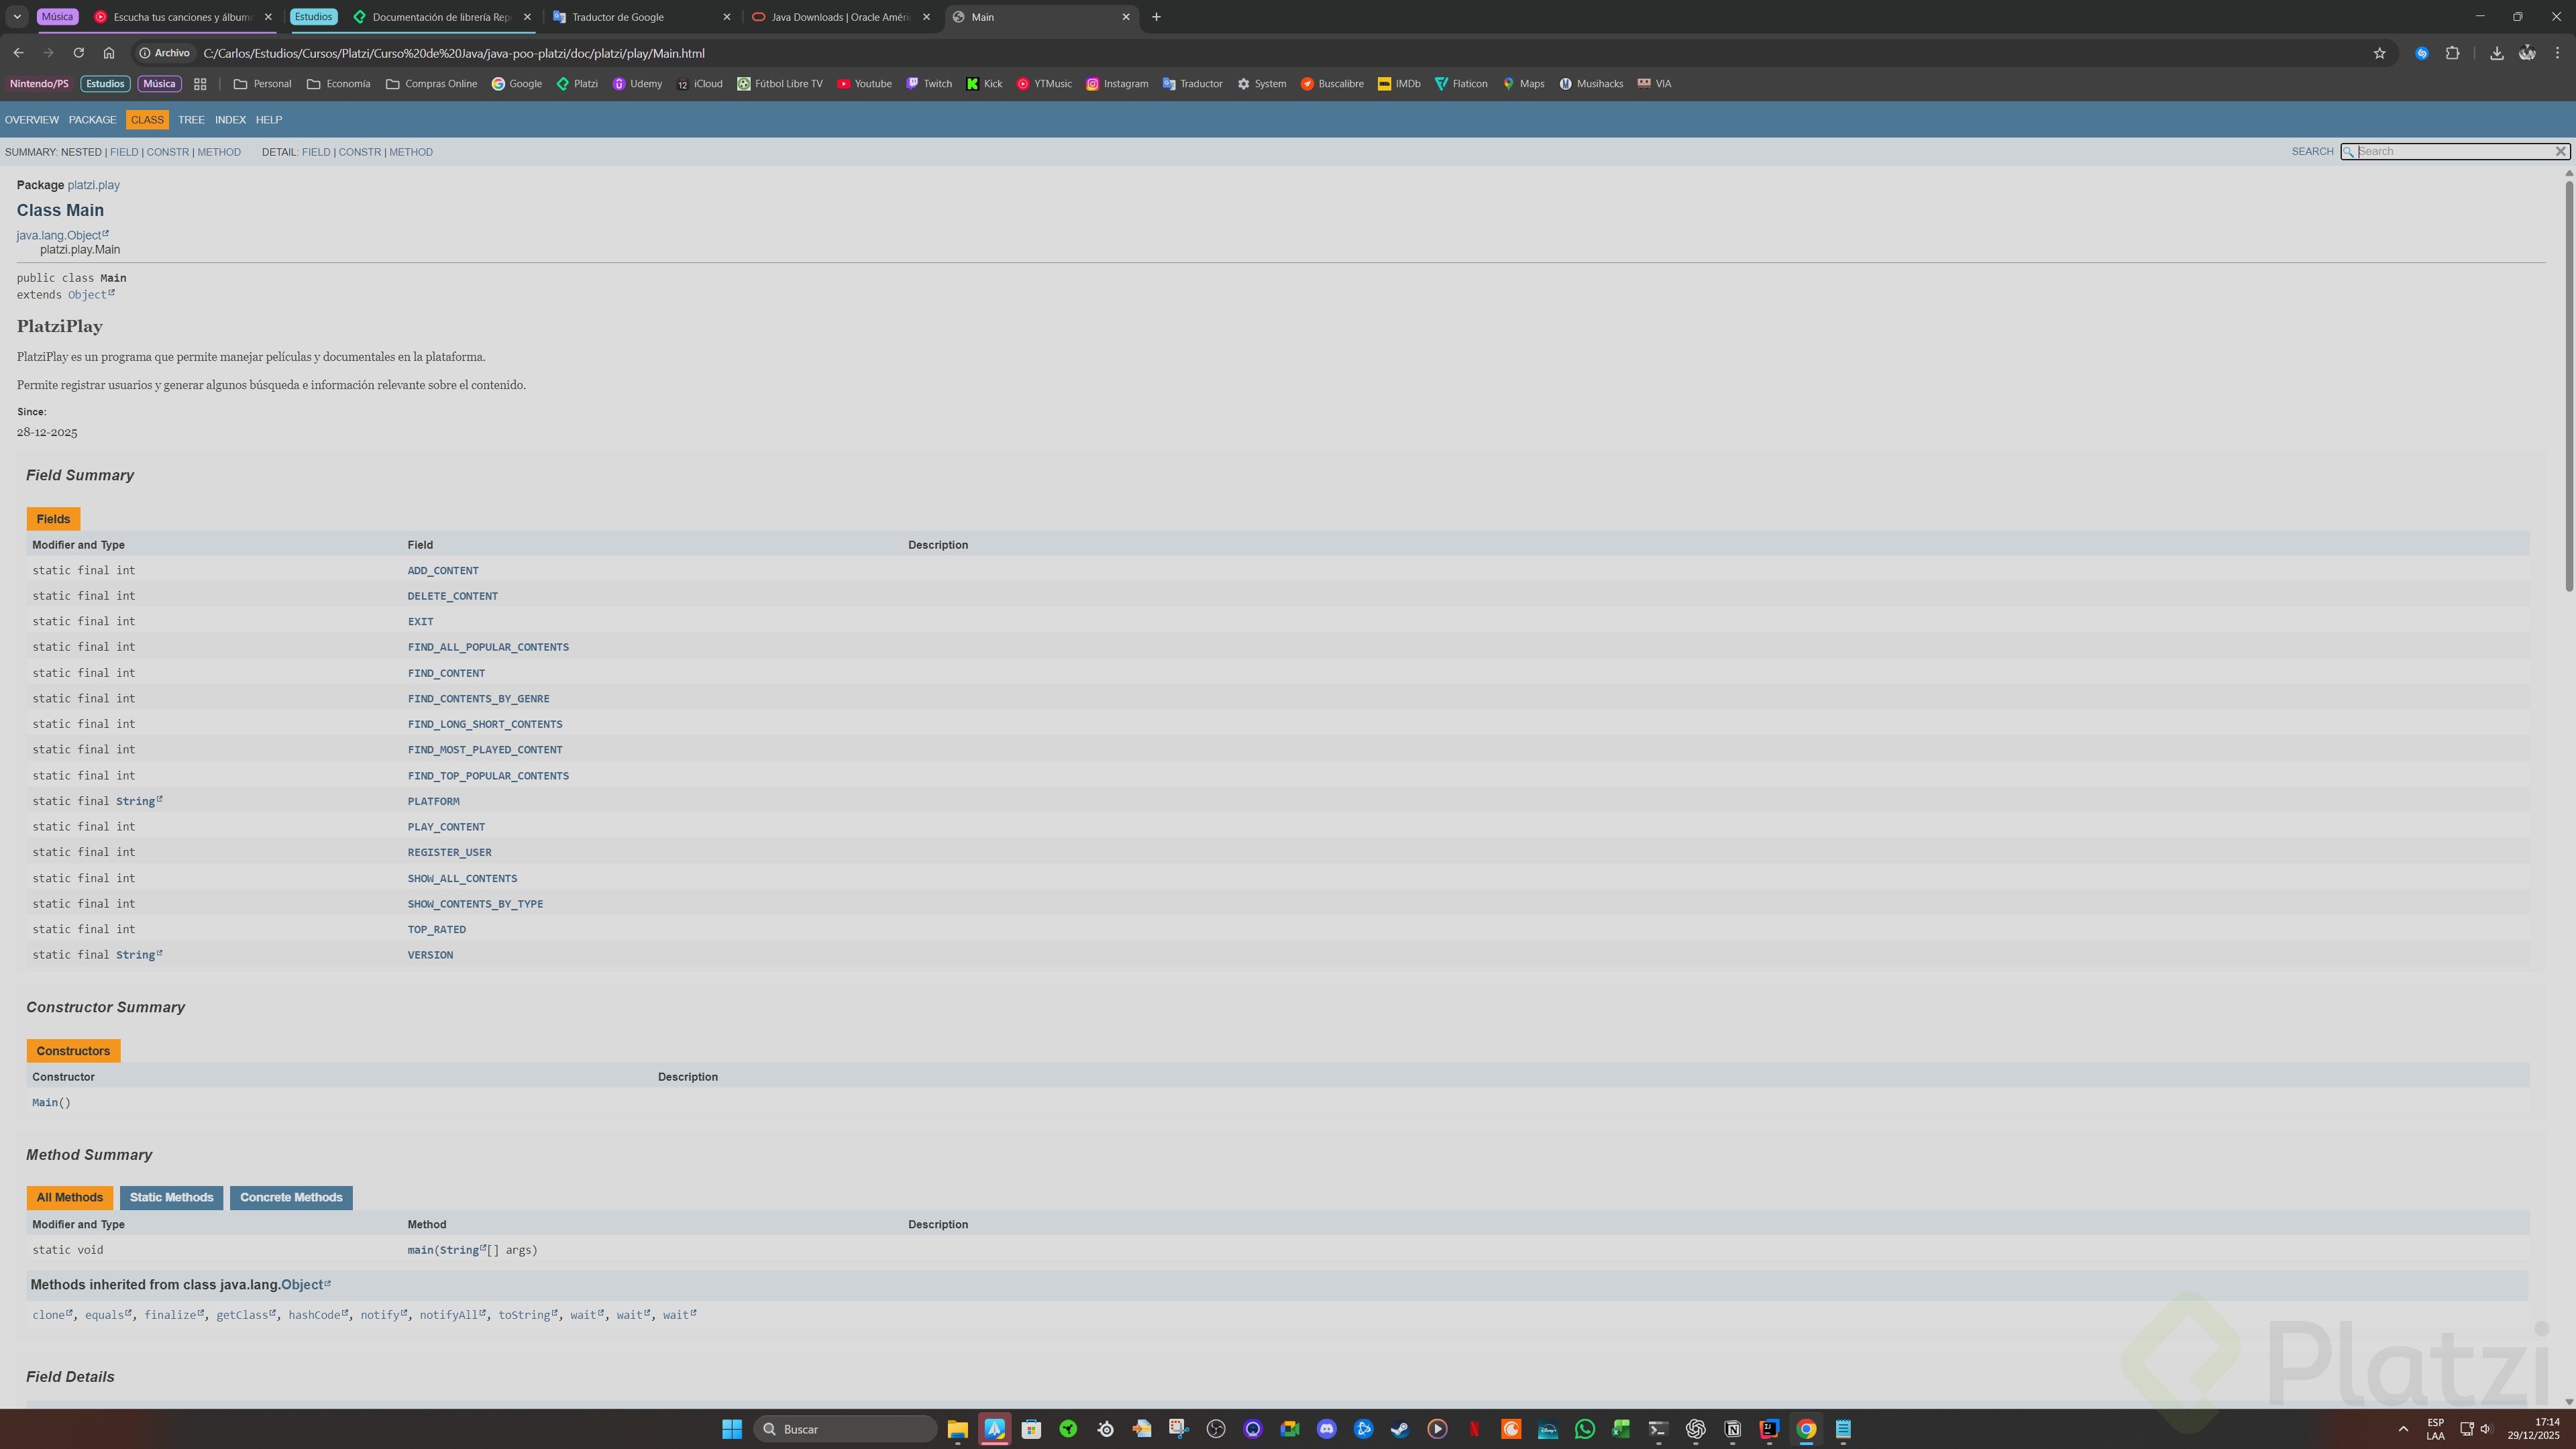Launch Steam from the taskbar
2576x1449 pixels.
(x=1400, y=1429)
